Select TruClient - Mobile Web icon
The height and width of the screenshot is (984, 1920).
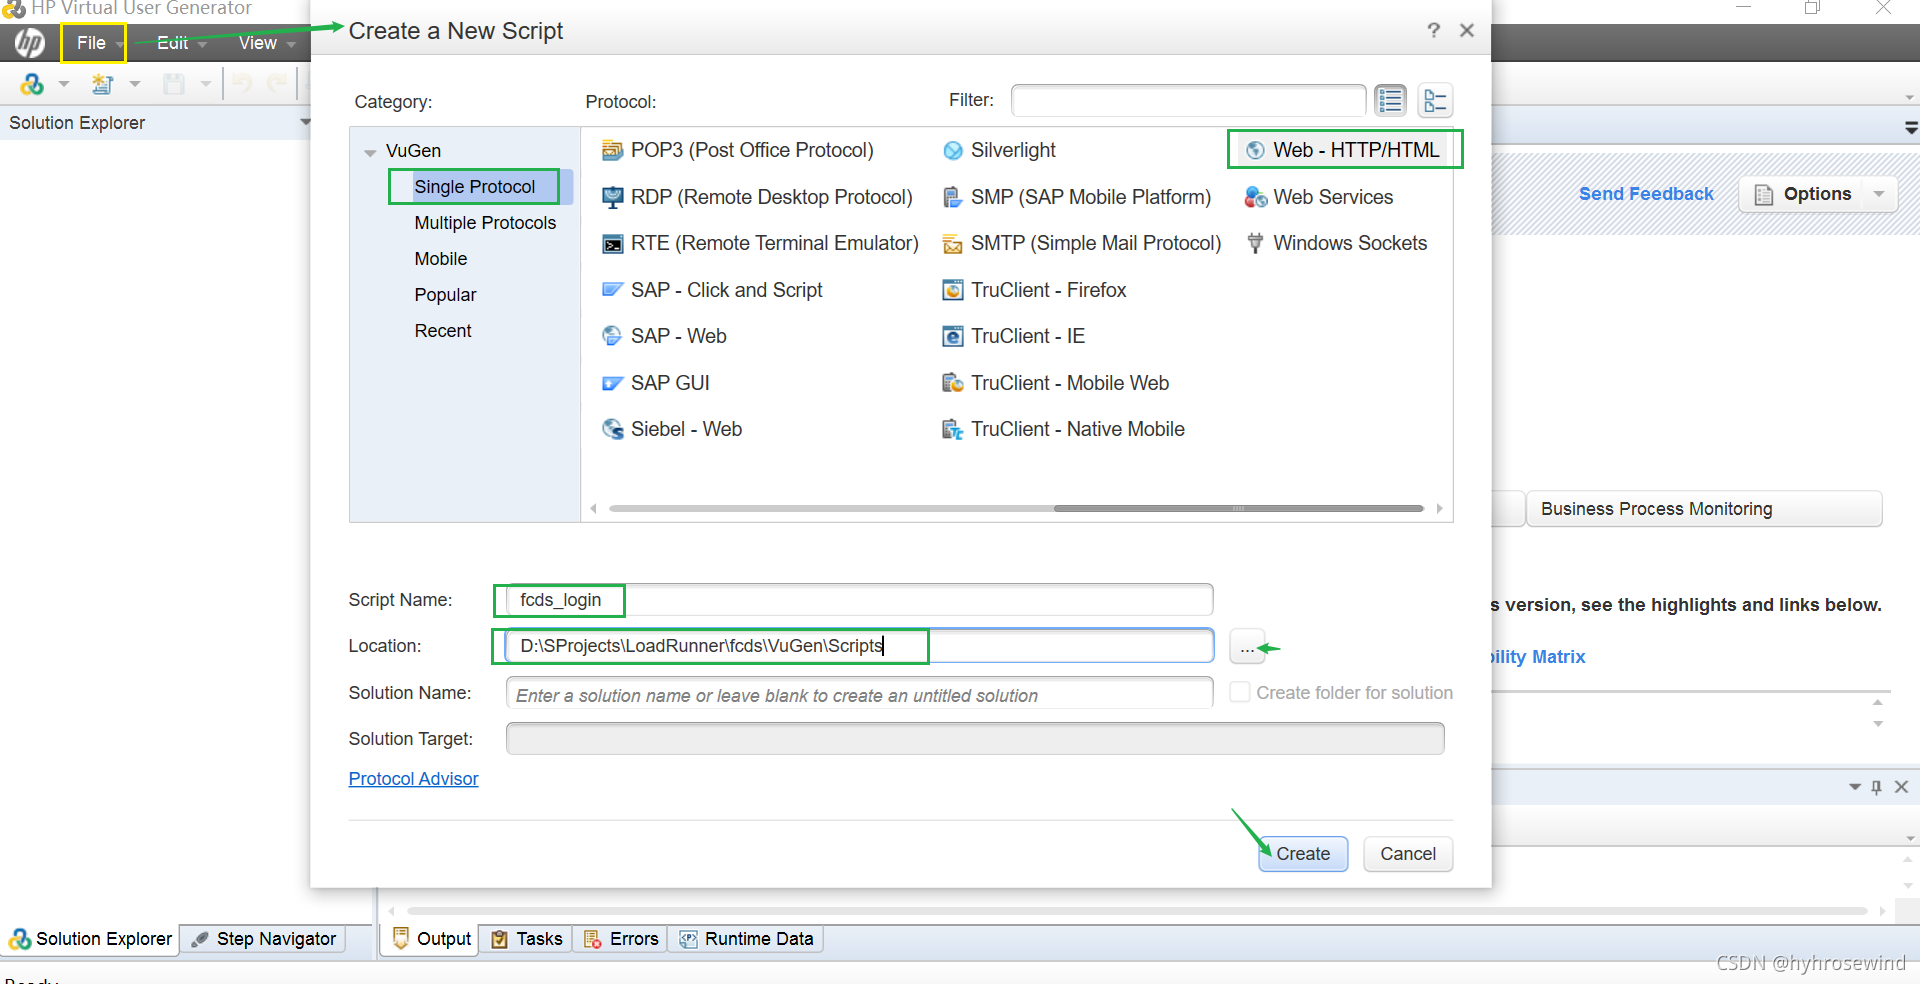click(x=953, y=383)
